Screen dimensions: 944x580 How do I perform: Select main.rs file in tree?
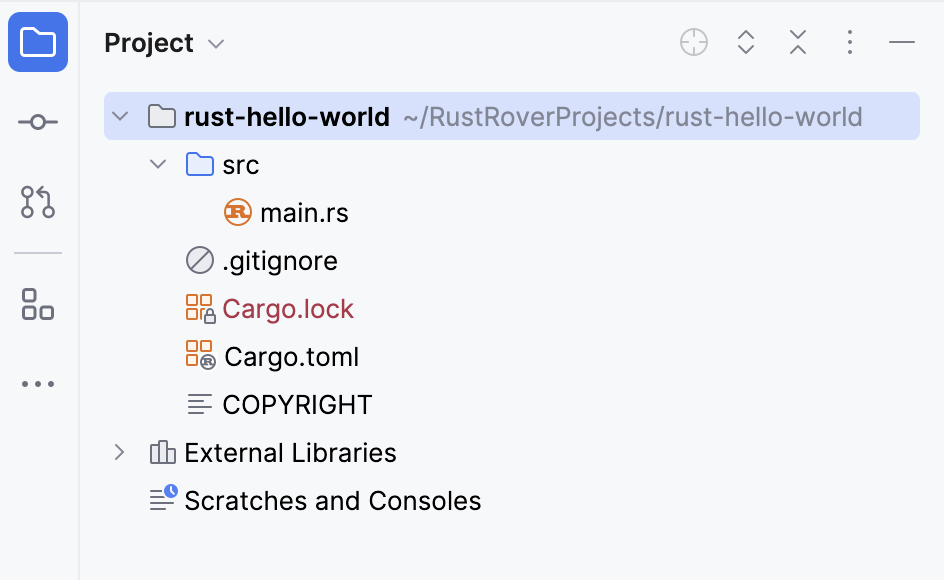(286, 213)
